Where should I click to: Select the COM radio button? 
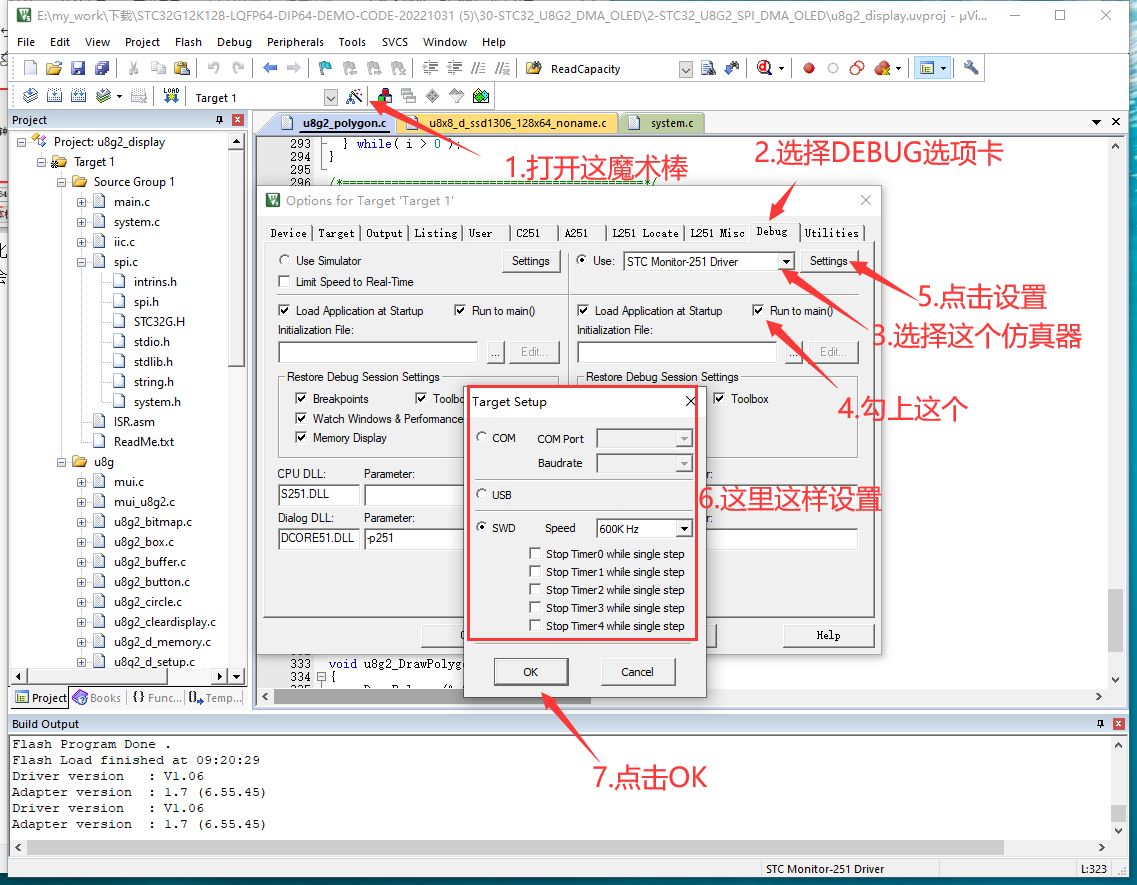(x=483, y=438)
